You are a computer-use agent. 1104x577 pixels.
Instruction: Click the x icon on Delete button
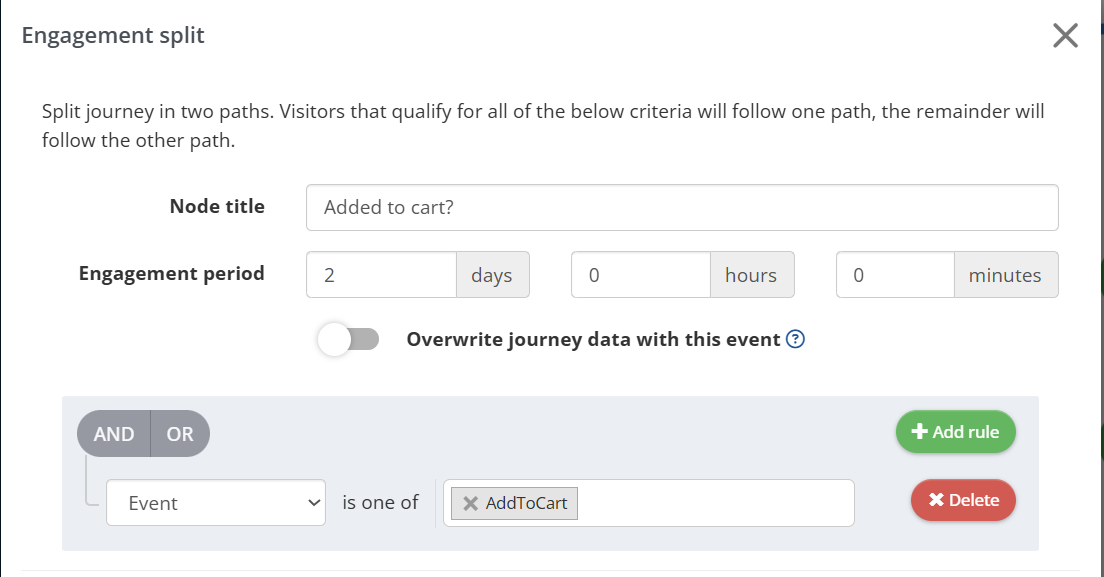tap(936, 500)
